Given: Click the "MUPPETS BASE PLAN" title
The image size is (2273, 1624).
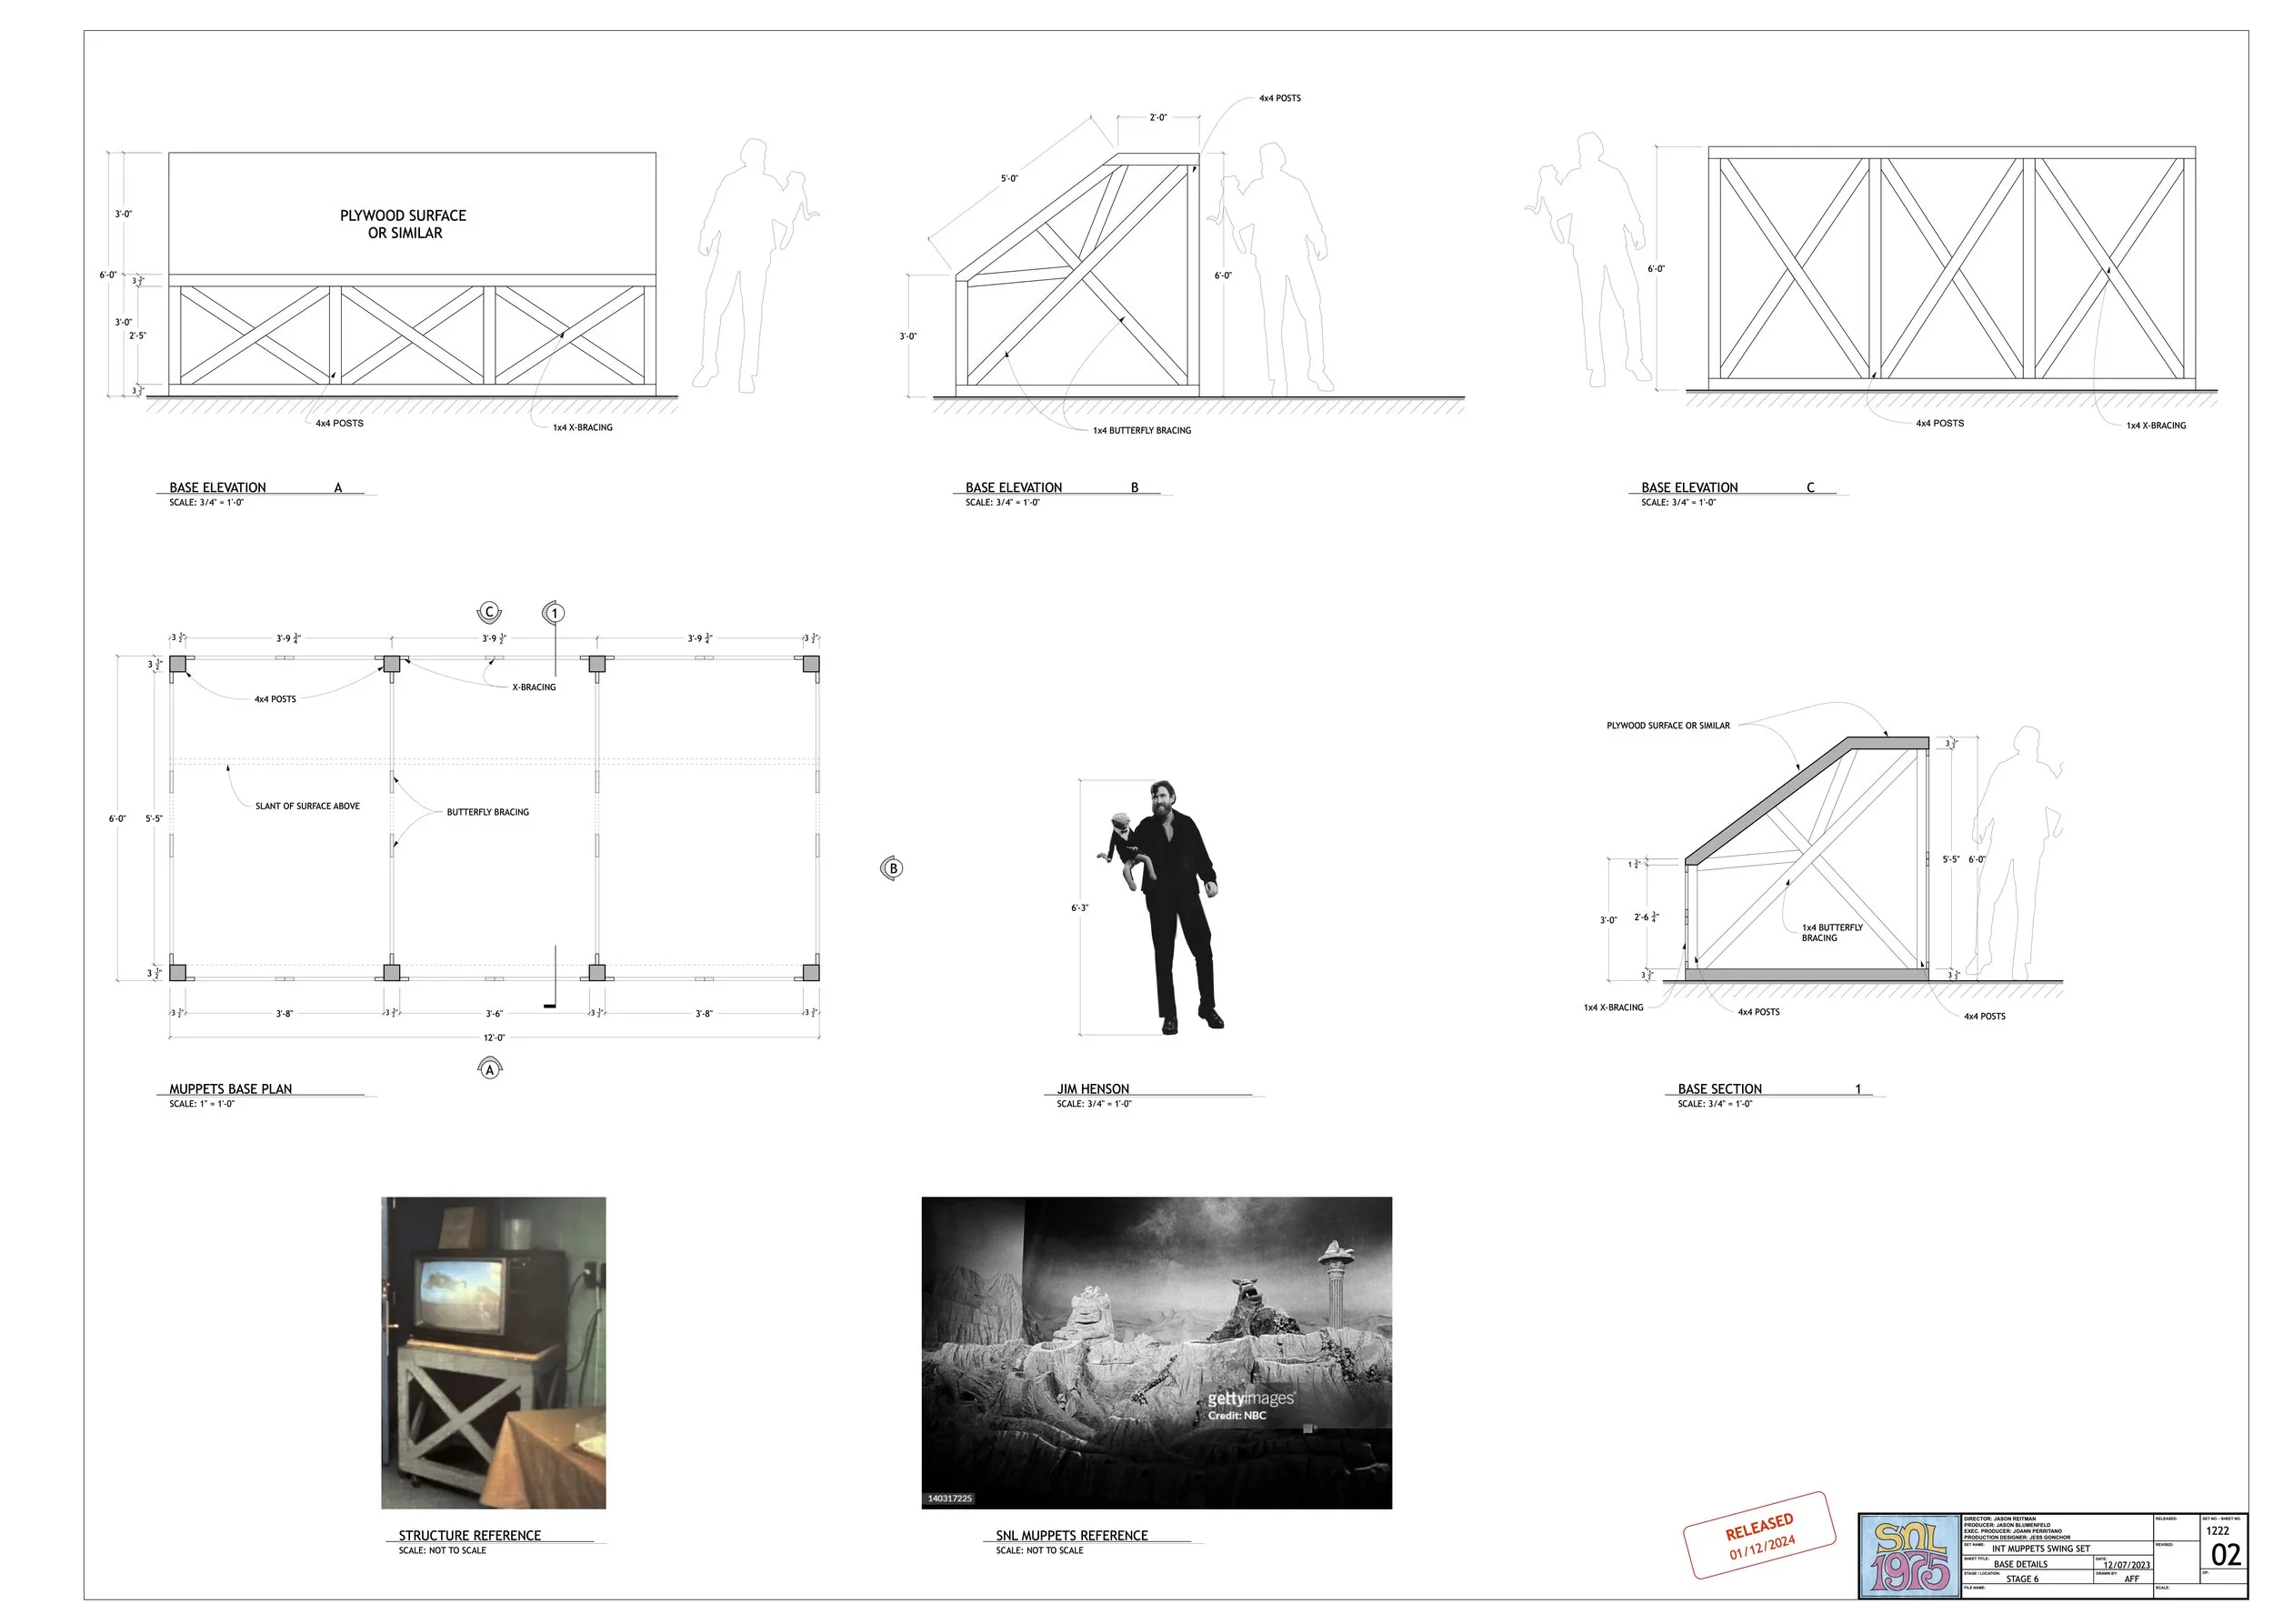Looking at the screenshot, I should pos(230,1088).
